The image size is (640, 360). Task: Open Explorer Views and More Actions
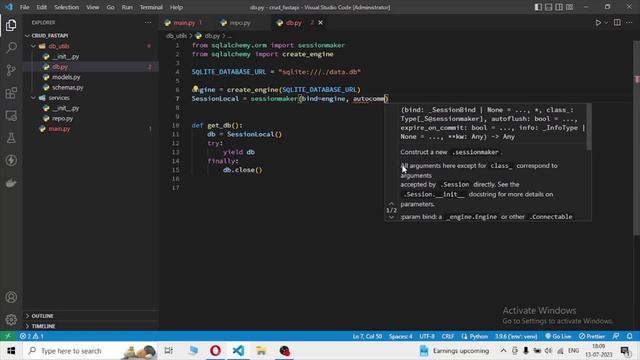tap(148, 23)
